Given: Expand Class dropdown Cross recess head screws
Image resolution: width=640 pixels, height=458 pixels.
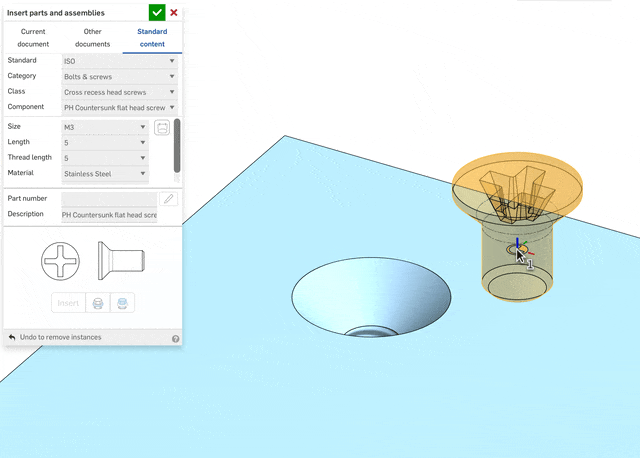Looking at the screenshot, I should pos(120,92).
